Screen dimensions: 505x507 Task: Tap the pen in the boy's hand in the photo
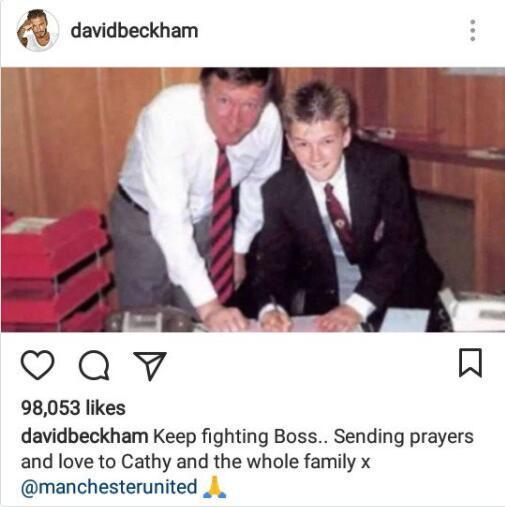click(276, 308)
